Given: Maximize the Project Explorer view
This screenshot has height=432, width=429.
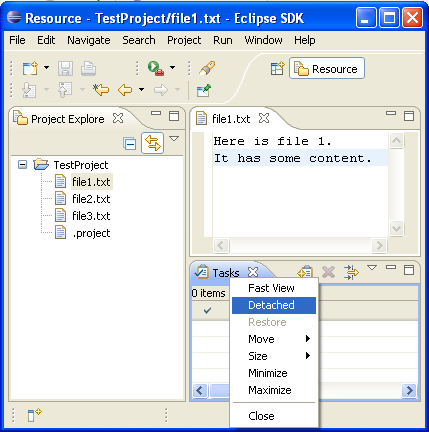Looking at the screenshot, I should 174,116.
